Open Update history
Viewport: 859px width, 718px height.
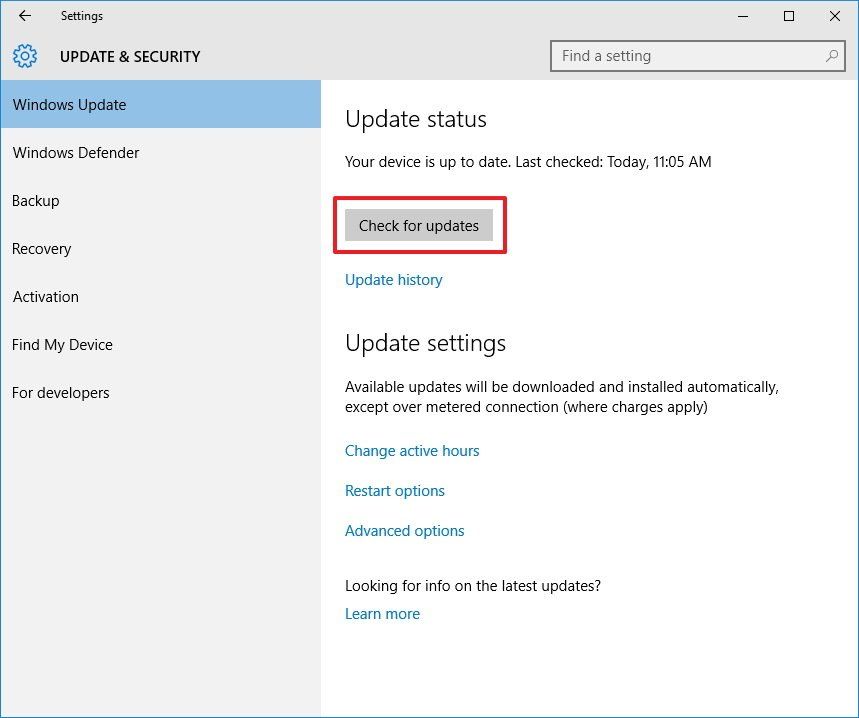pos(393,279)
